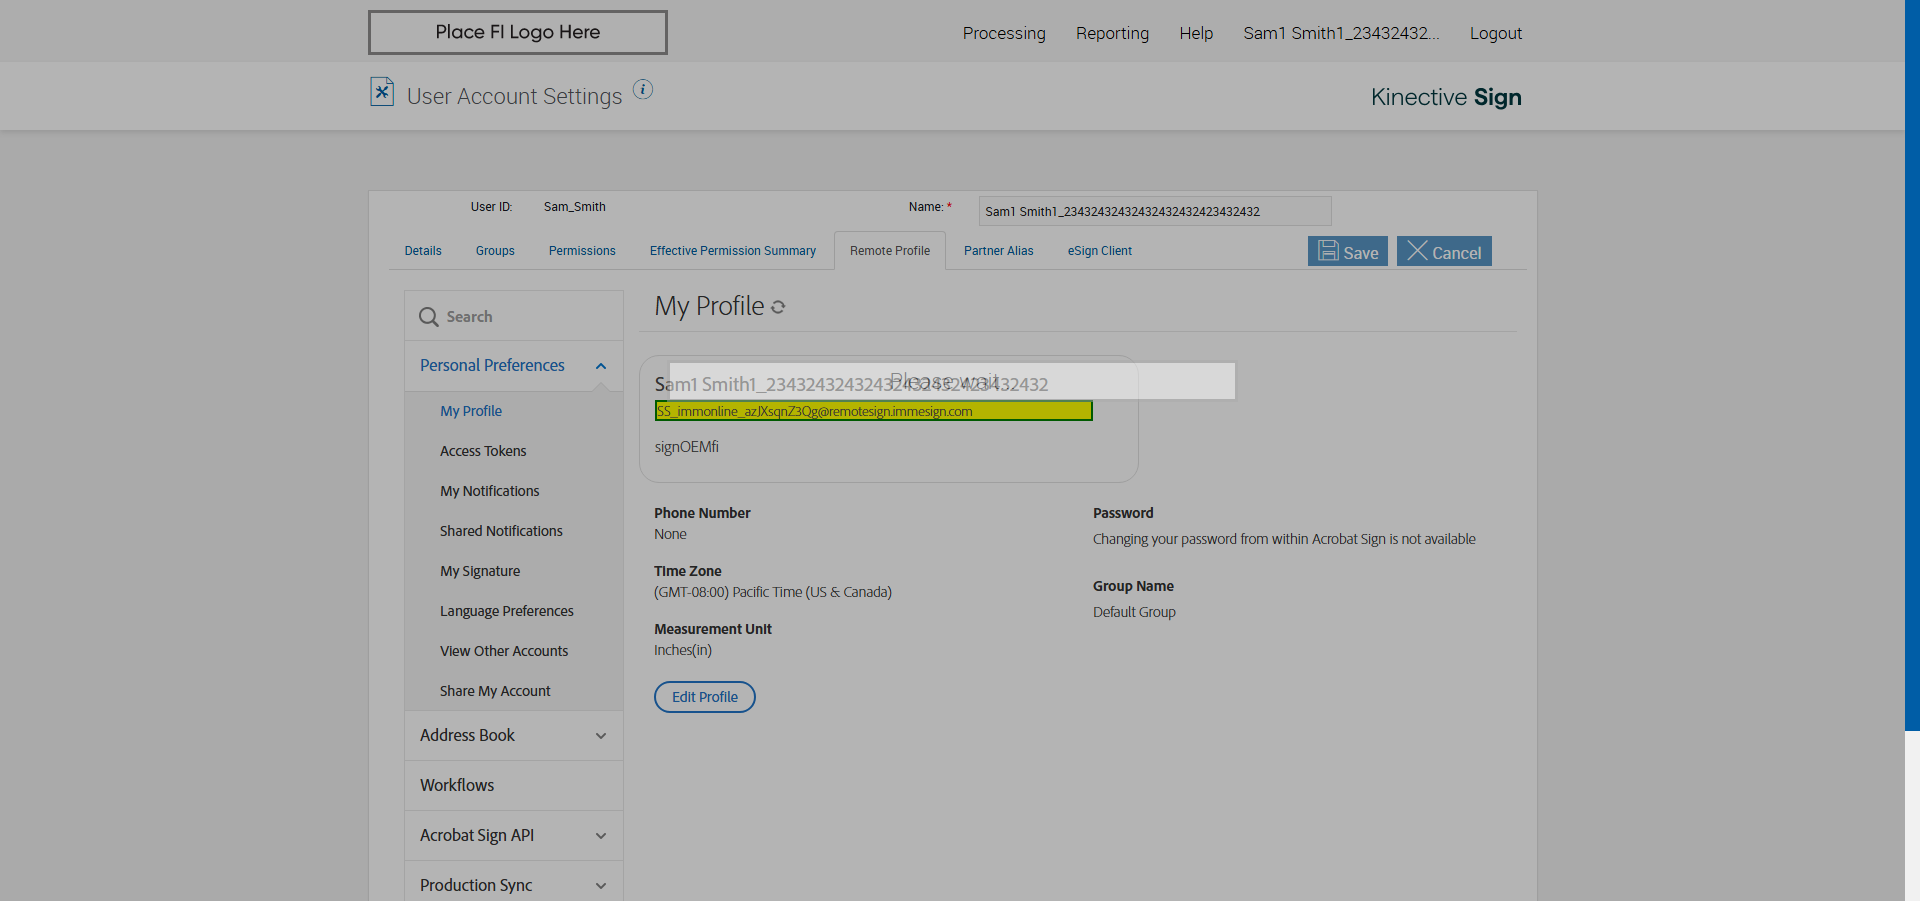Click the User Account Settings page icon
1920x901 pixels.
tap(381, 92)
